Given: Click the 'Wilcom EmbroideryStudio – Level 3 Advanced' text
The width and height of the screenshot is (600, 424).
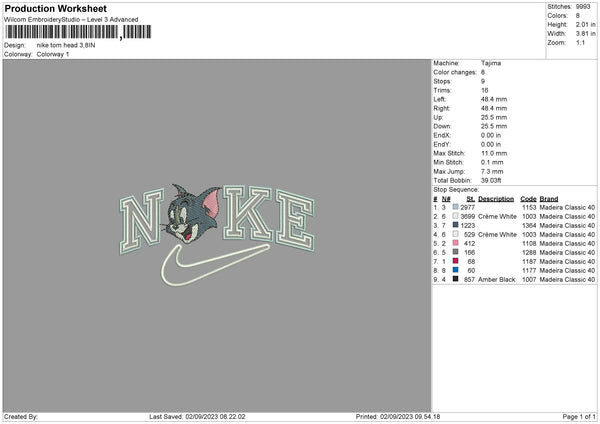Looking at the screenshot, I should pos(71,20).
